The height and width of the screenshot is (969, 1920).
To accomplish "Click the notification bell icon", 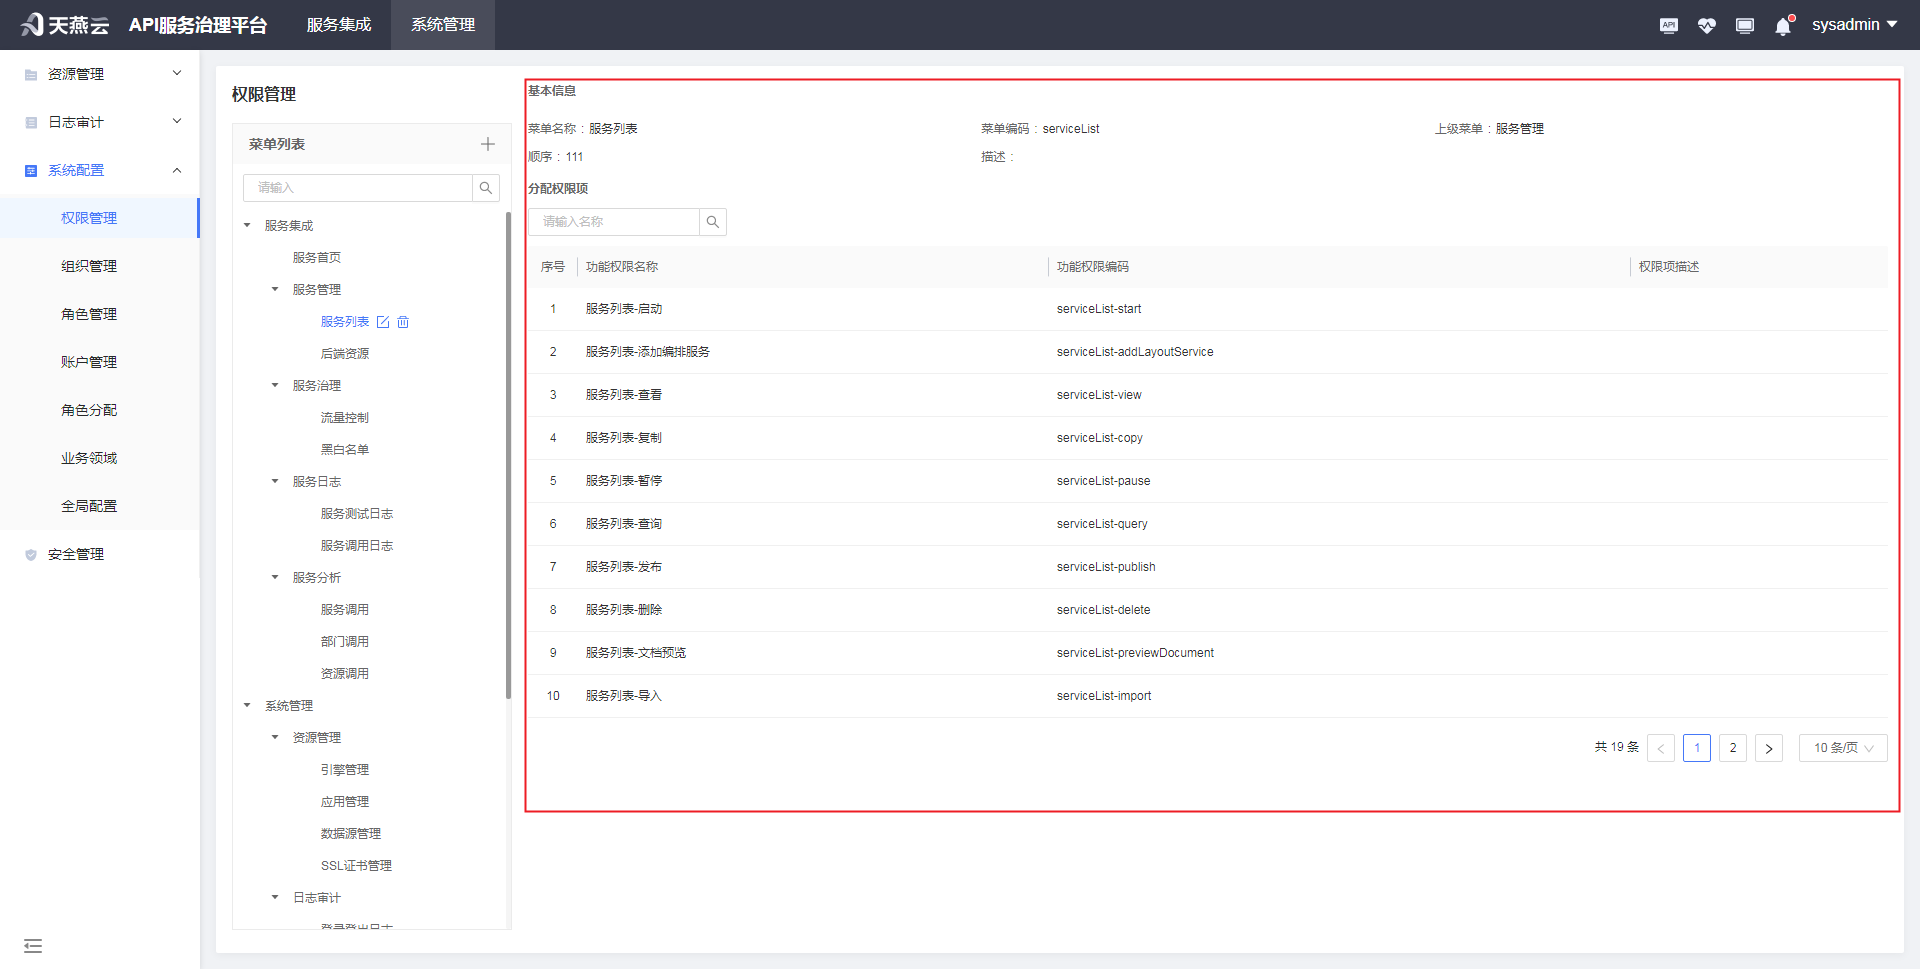I will [x=1783, y=26].
